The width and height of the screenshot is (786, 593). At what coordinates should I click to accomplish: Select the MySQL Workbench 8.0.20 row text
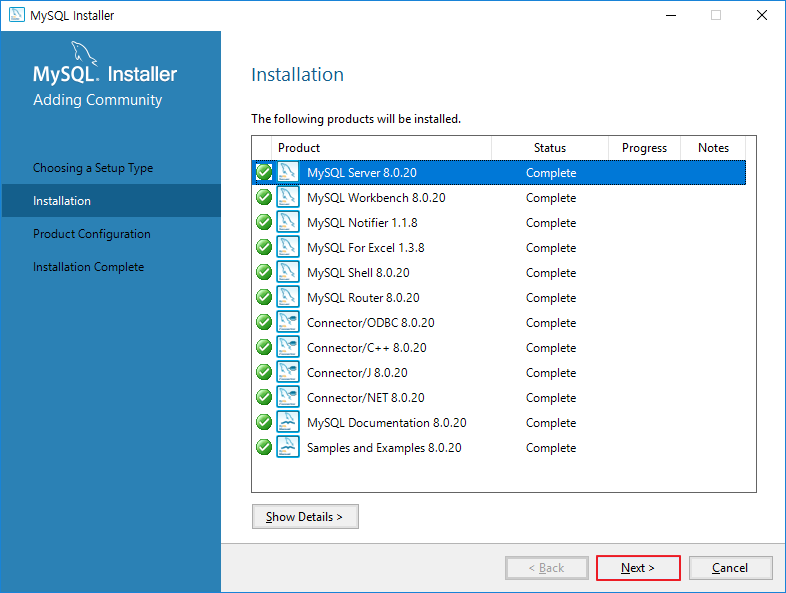[x=376, y=198]
